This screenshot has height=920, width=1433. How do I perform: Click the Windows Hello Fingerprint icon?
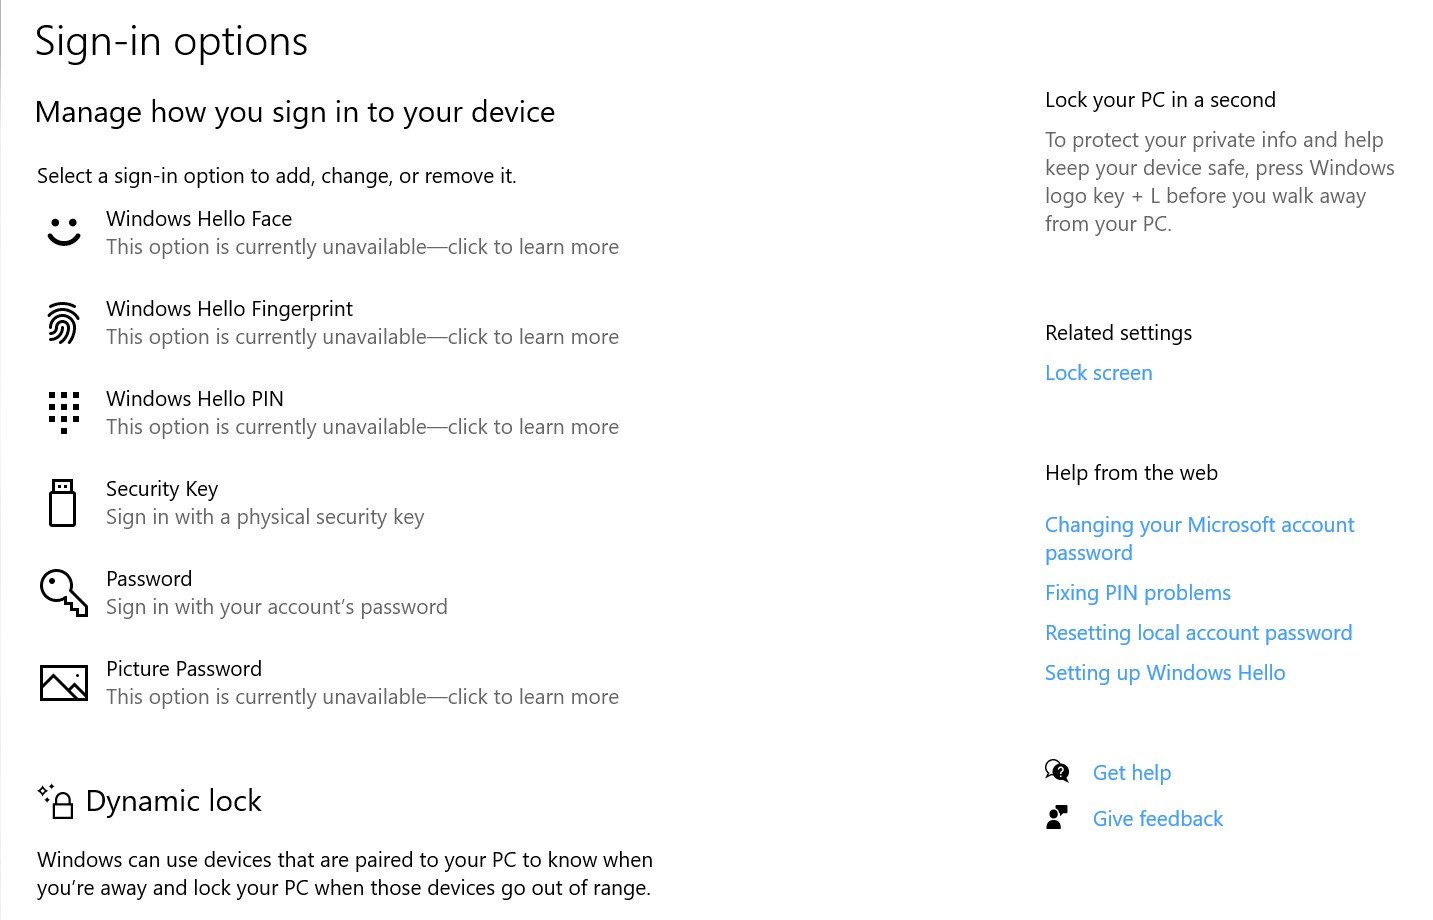(x=63, y=323)
